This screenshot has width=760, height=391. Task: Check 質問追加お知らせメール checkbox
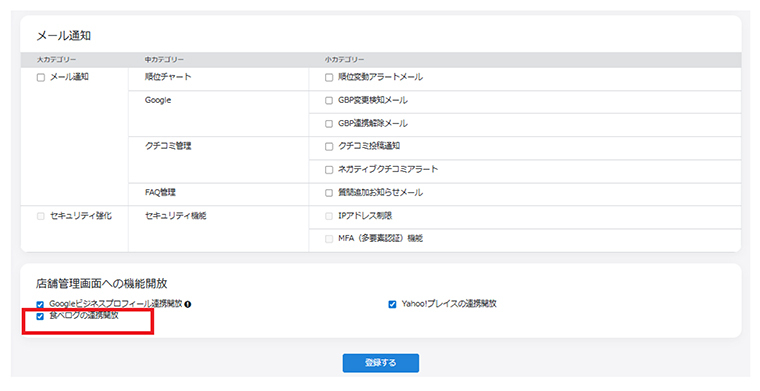pos(329,193)
